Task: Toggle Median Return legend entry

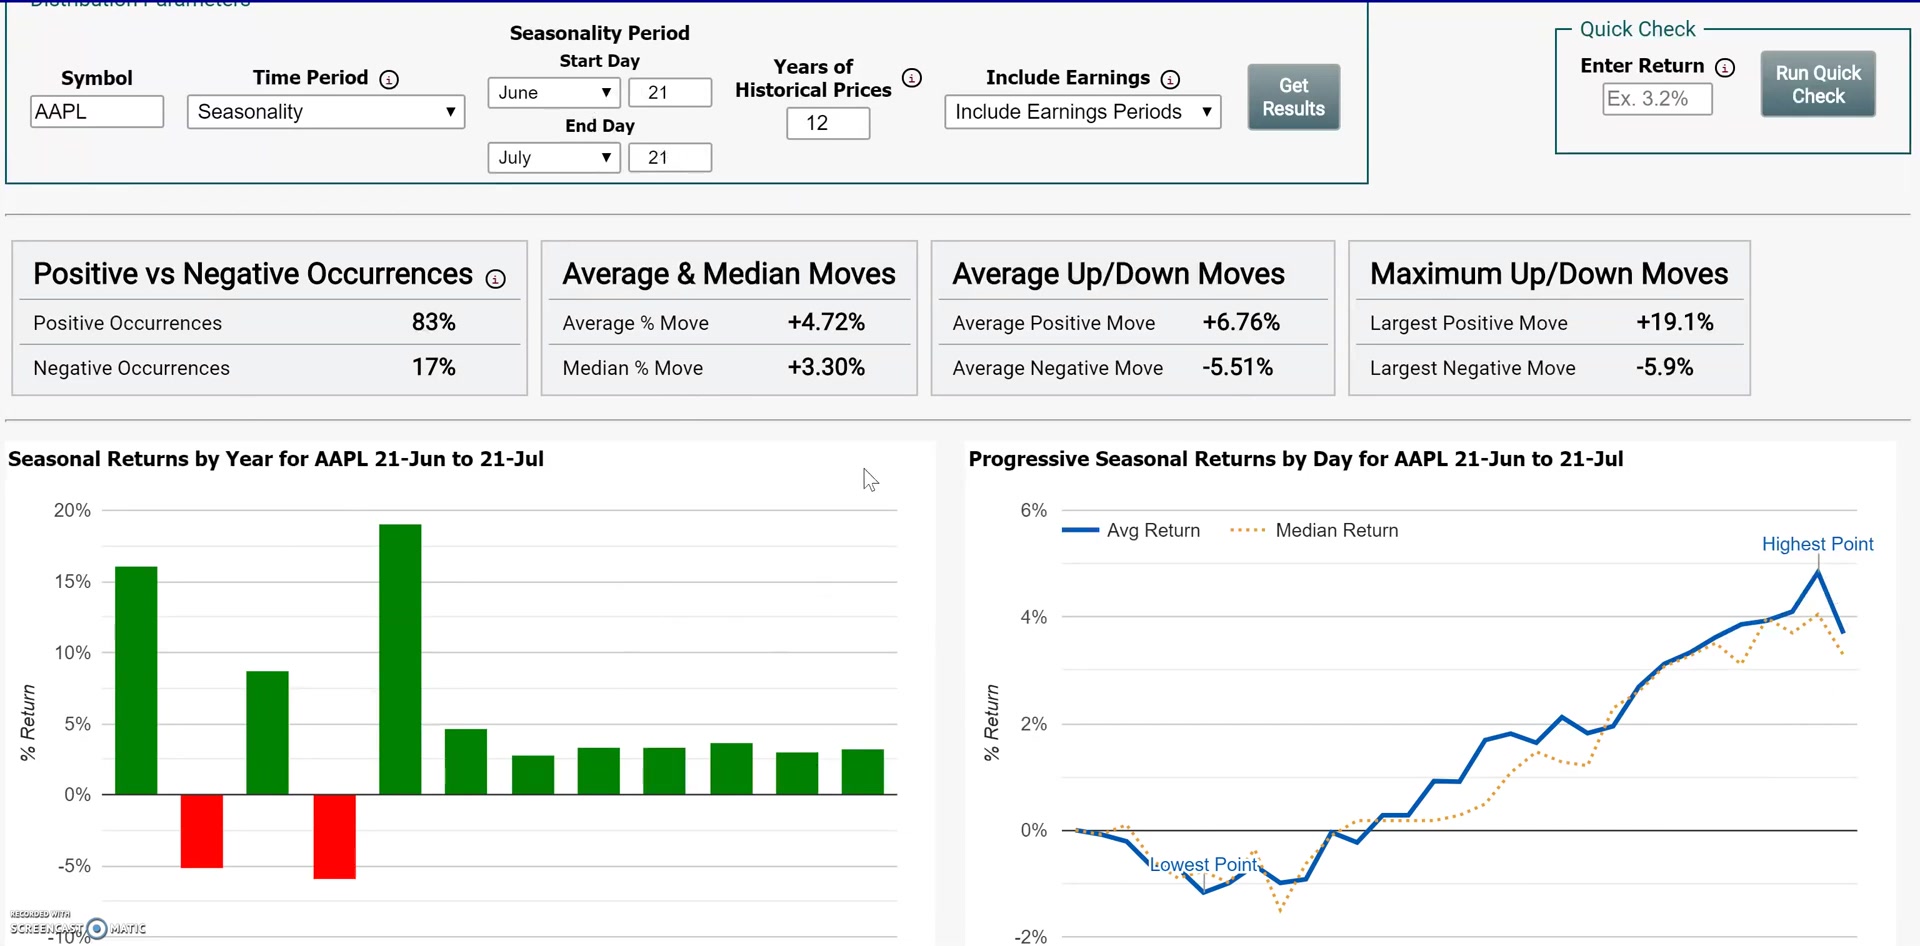Action: [x=1314, y=530]
